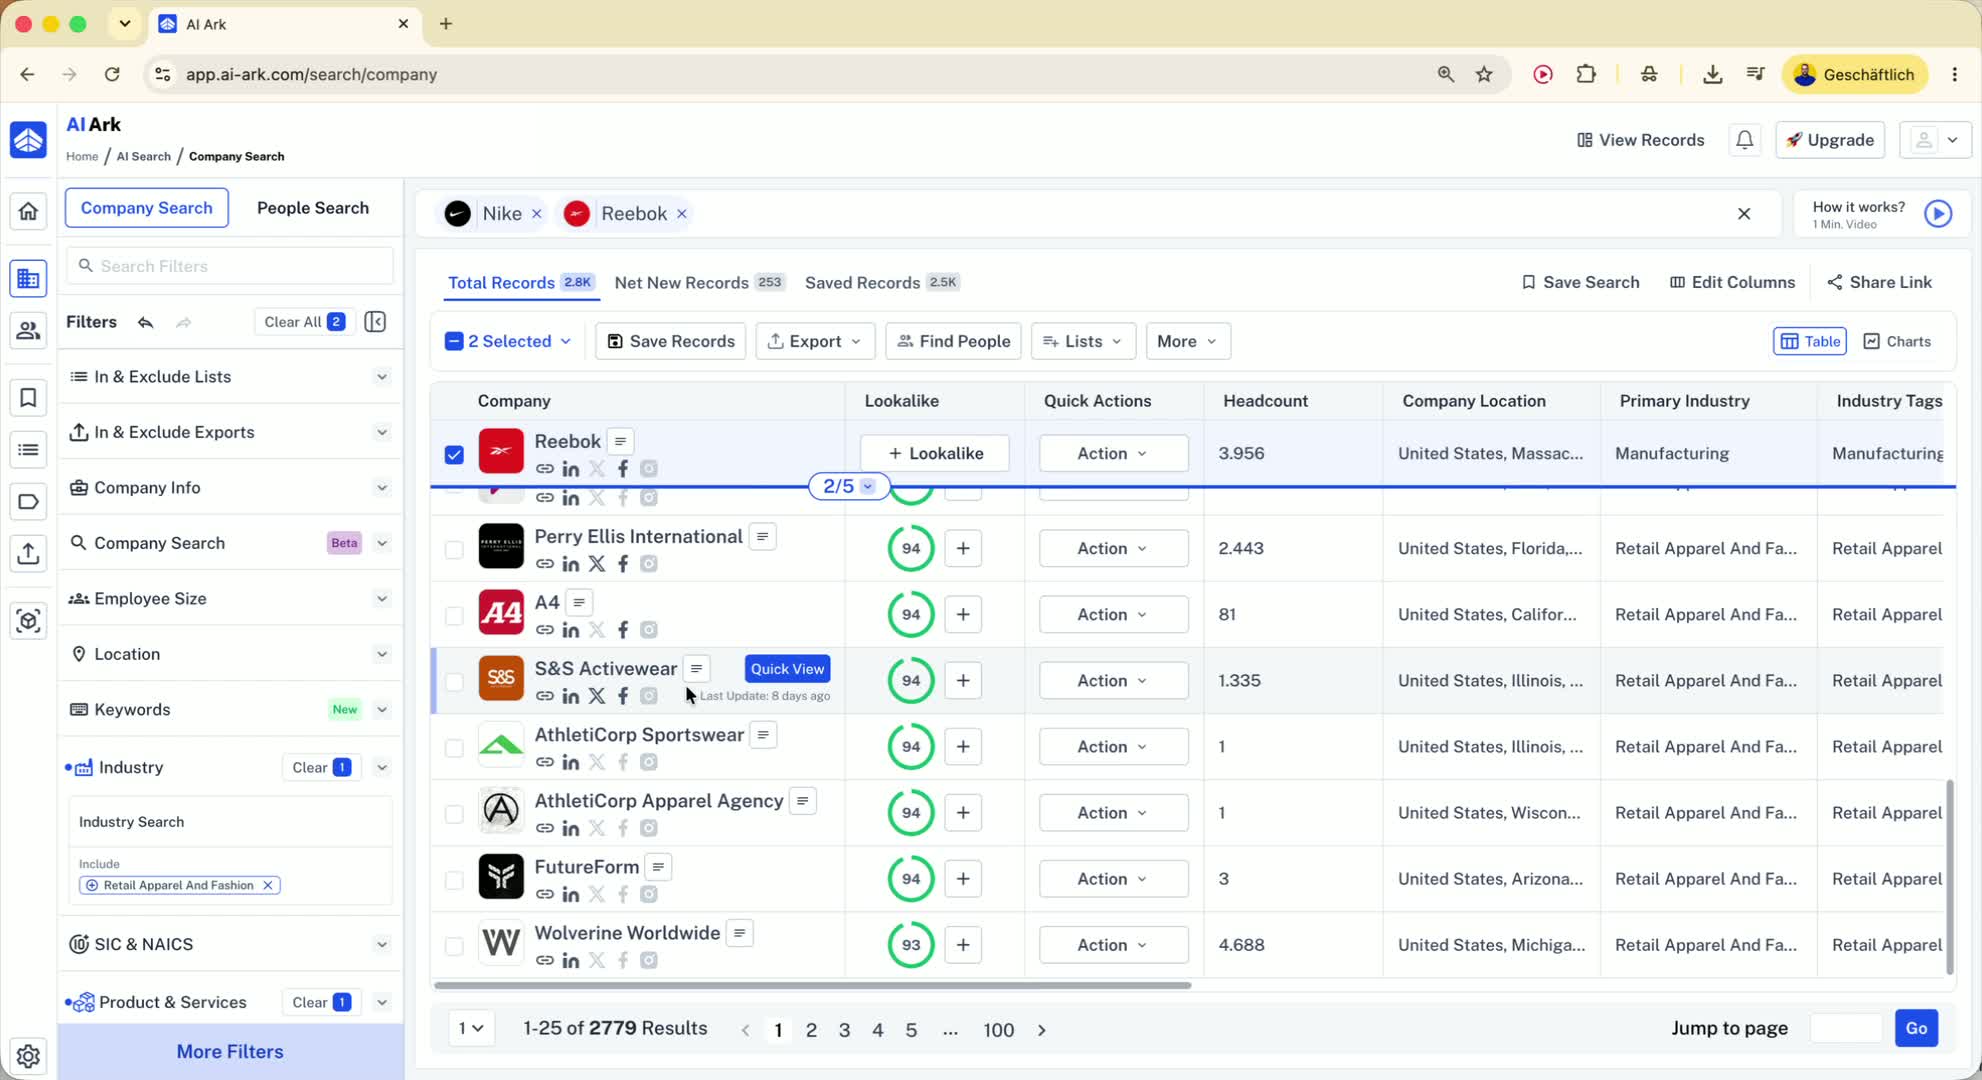Add lookalike for Wolverine Worldwide with plus
Screen dimensions: 1982x1080
coord(963,945)
